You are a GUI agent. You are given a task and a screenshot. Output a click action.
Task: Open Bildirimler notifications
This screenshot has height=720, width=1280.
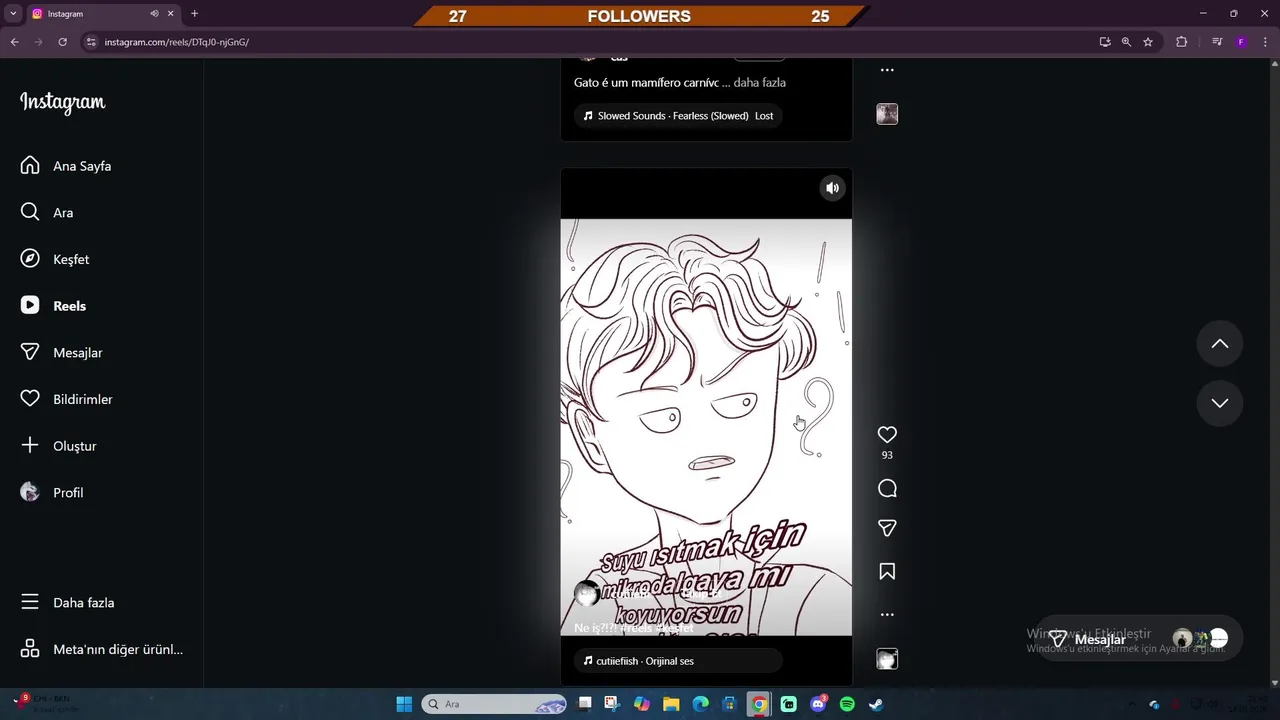click(x=66, y=399)
